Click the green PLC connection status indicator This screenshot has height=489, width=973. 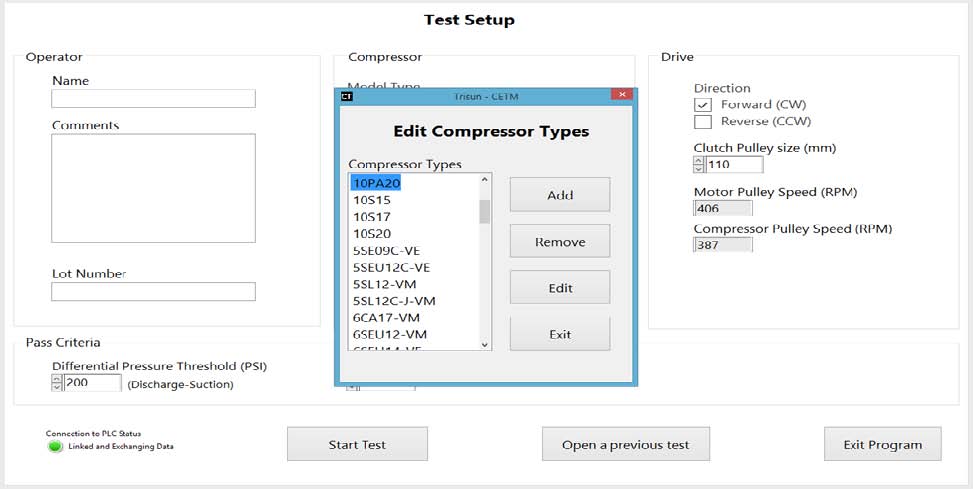click(x=55, y=446)
